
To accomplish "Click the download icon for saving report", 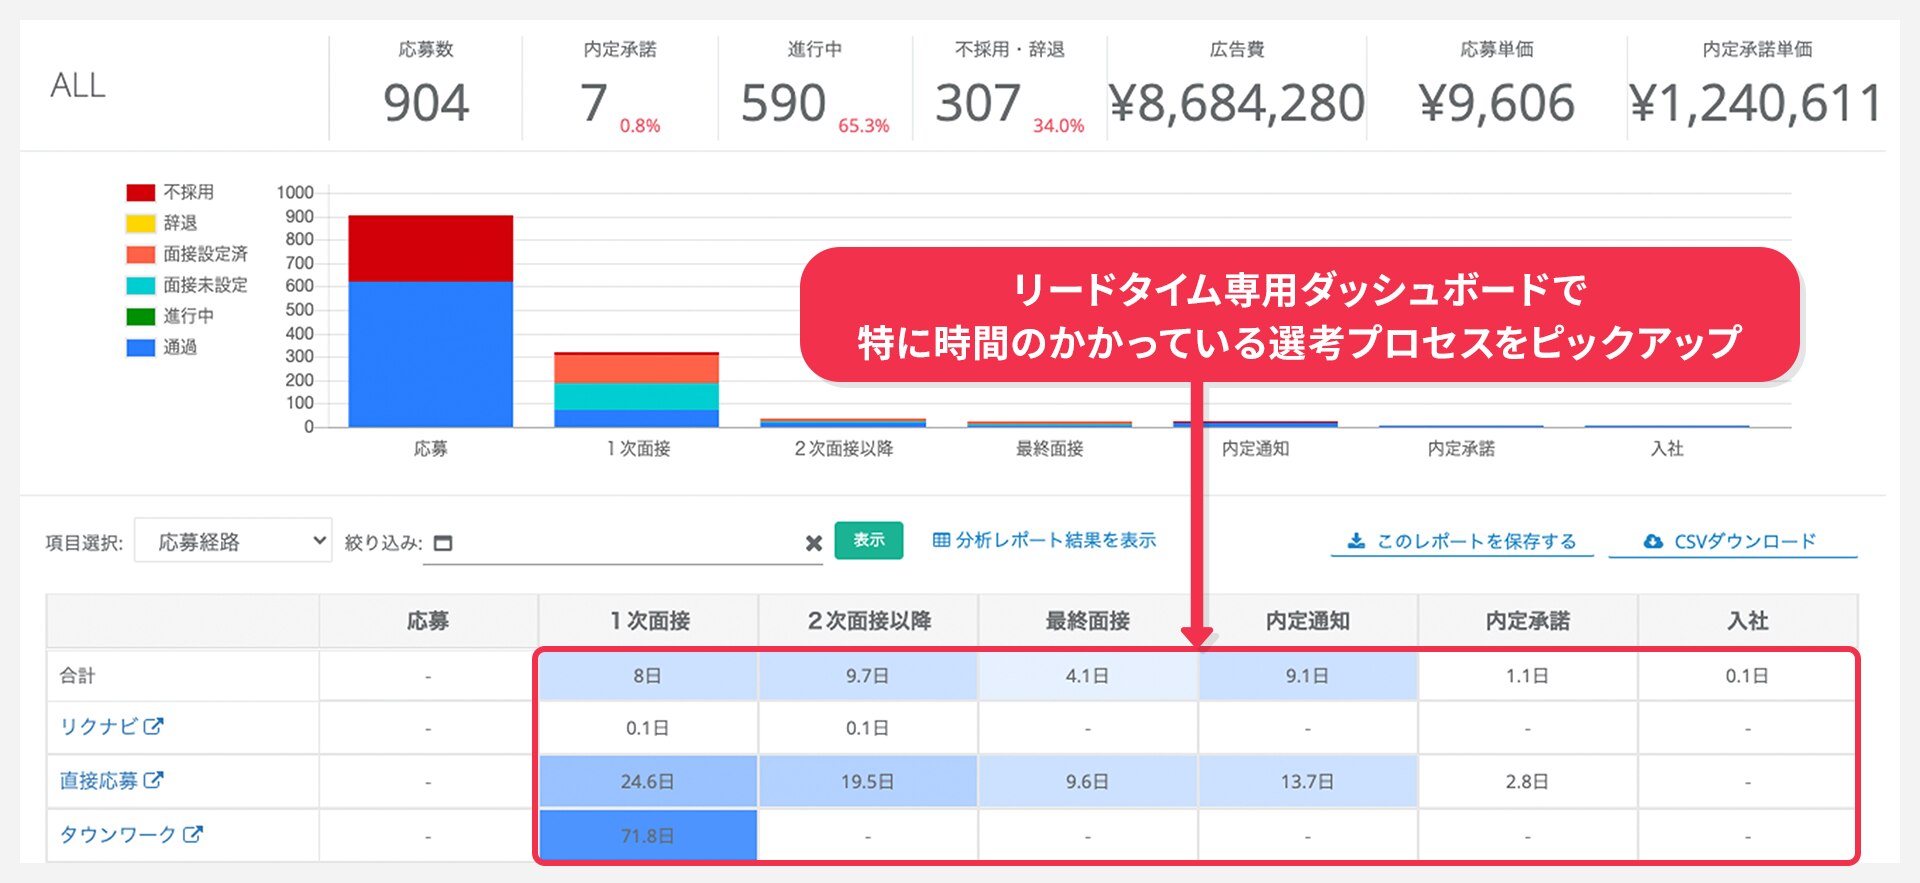I will (1355, 541).
